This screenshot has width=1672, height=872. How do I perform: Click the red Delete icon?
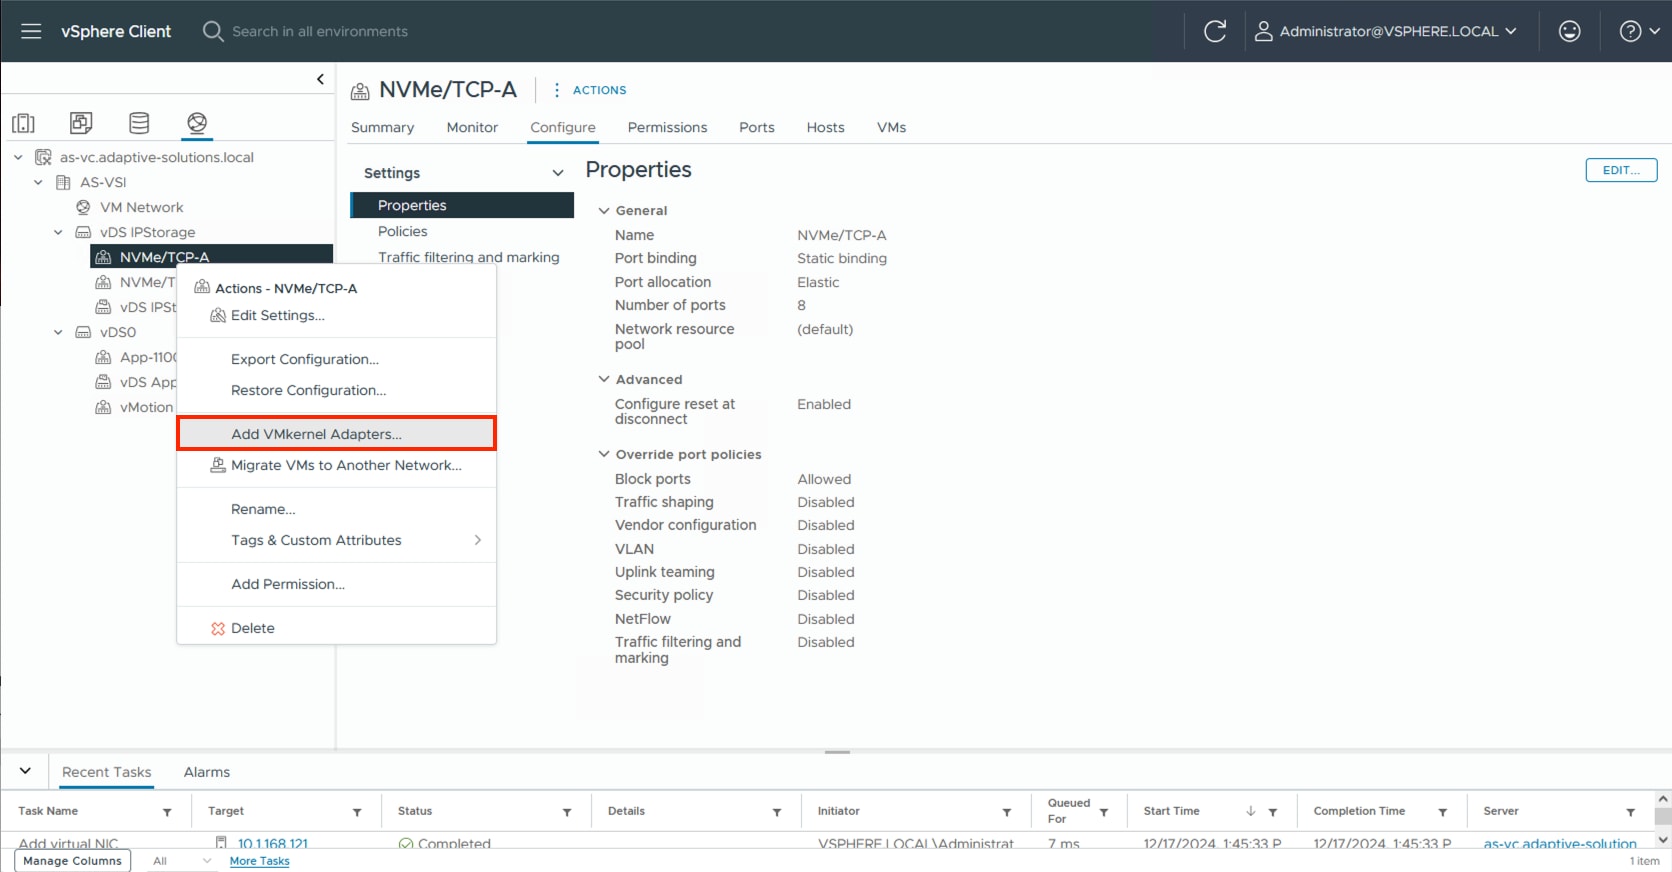218,628
